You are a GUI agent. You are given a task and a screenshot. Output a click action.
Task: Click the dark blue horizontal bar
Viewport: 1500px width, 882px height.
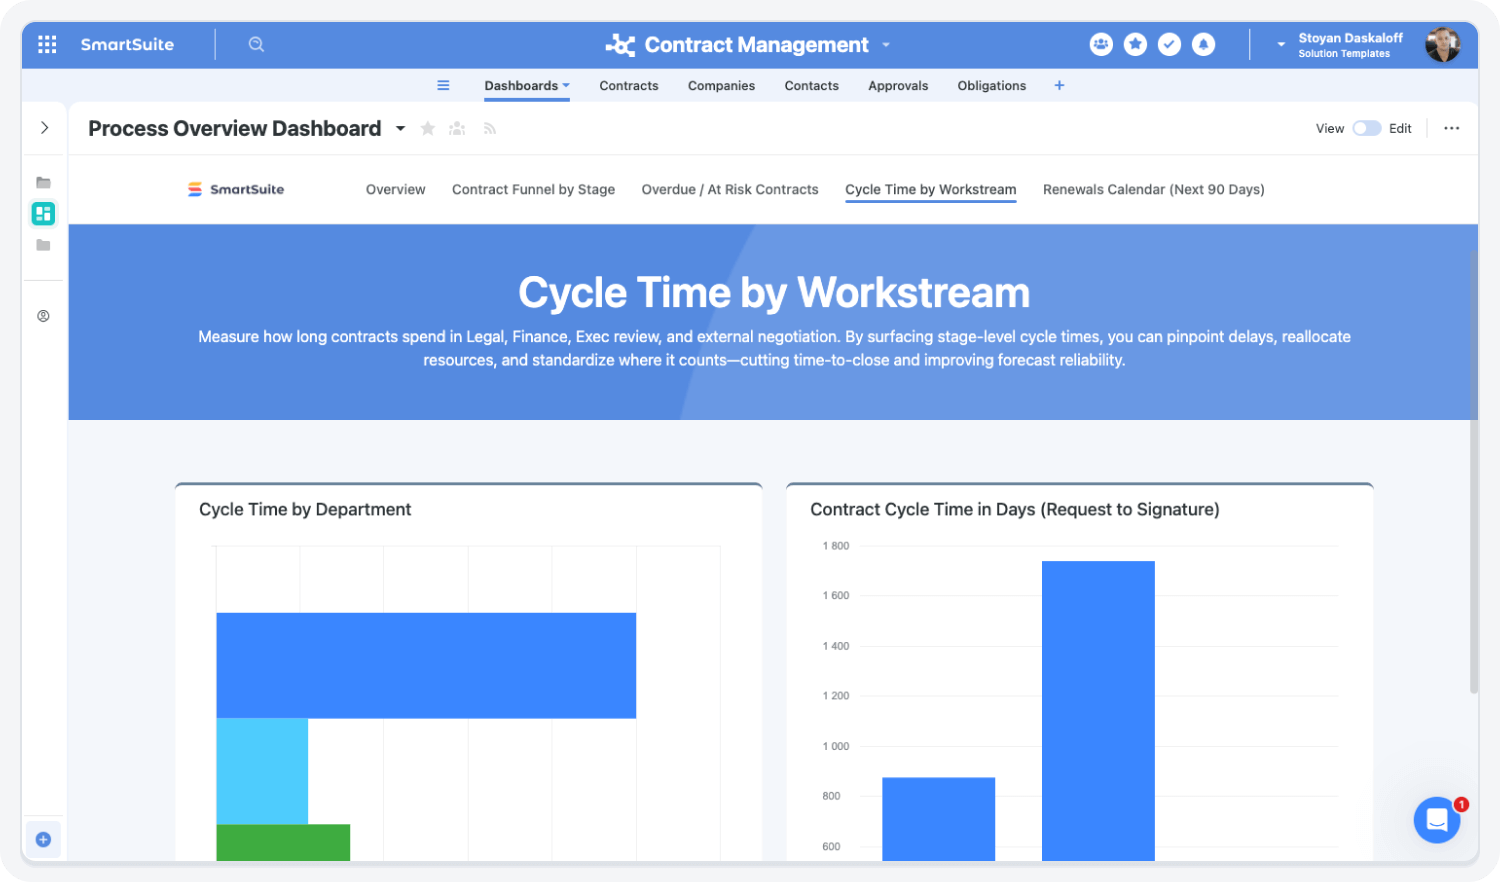pyautogui.click(x=426, y=665)
